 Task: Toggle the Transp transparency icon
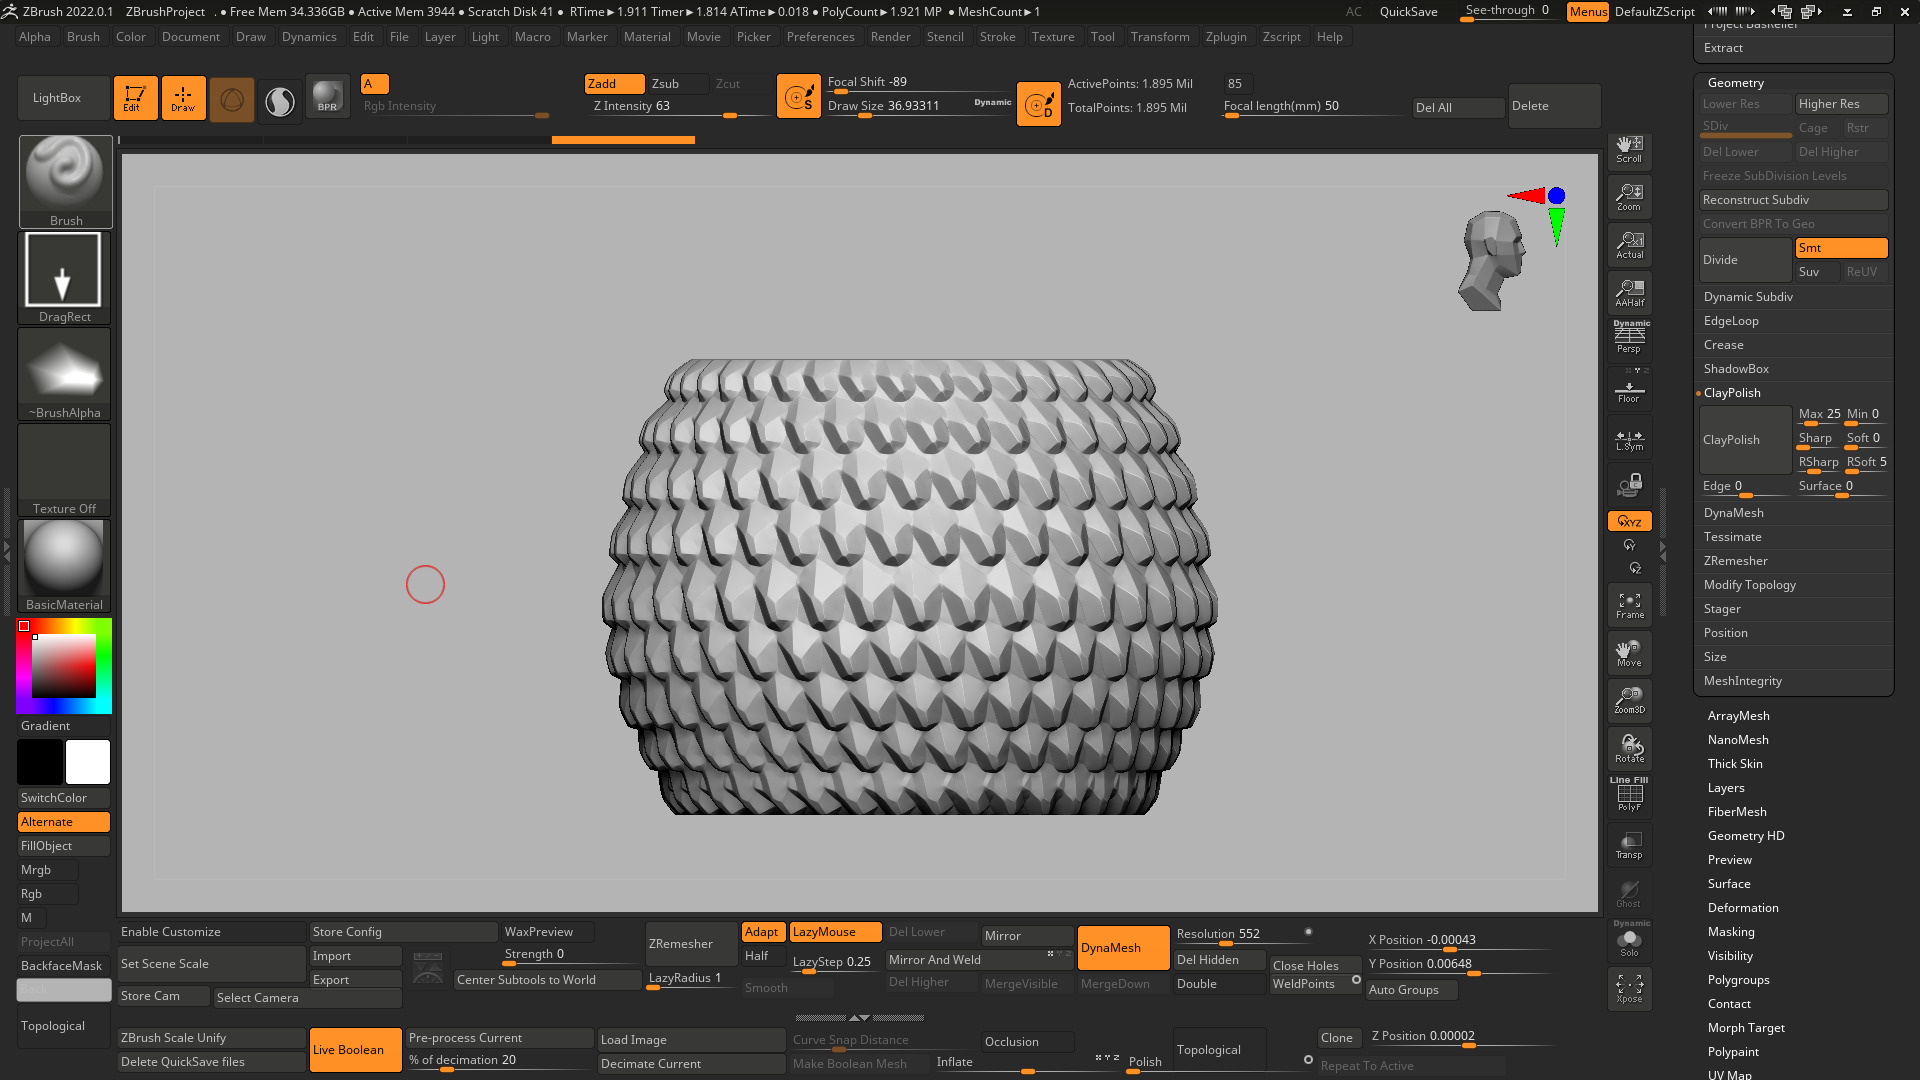pos(1629,845)
